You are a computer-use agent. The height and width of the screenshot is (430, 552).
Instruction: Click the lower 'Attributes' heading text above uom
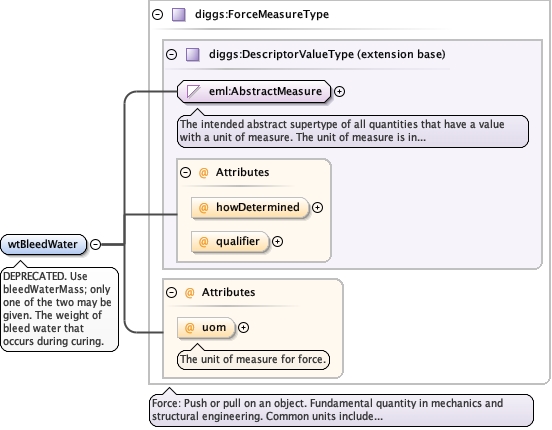(x=228, y=292)
